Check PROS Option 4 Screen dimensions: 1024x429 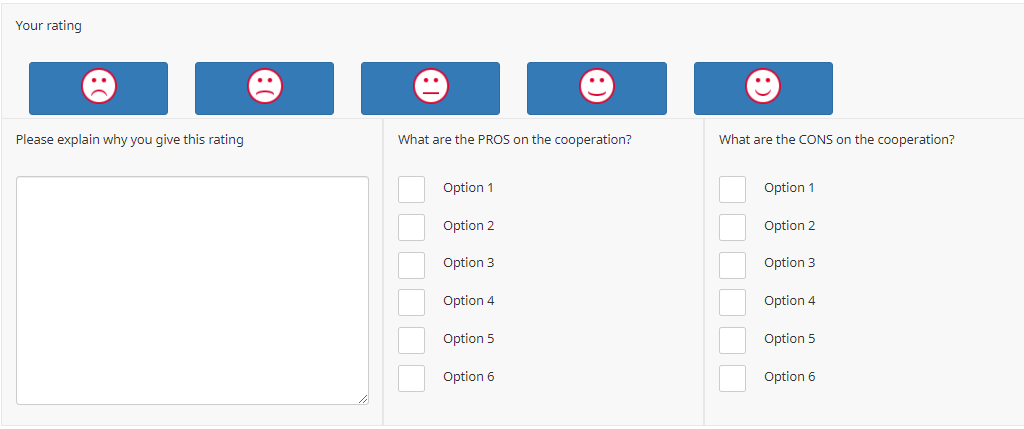(x=411, y=302)
